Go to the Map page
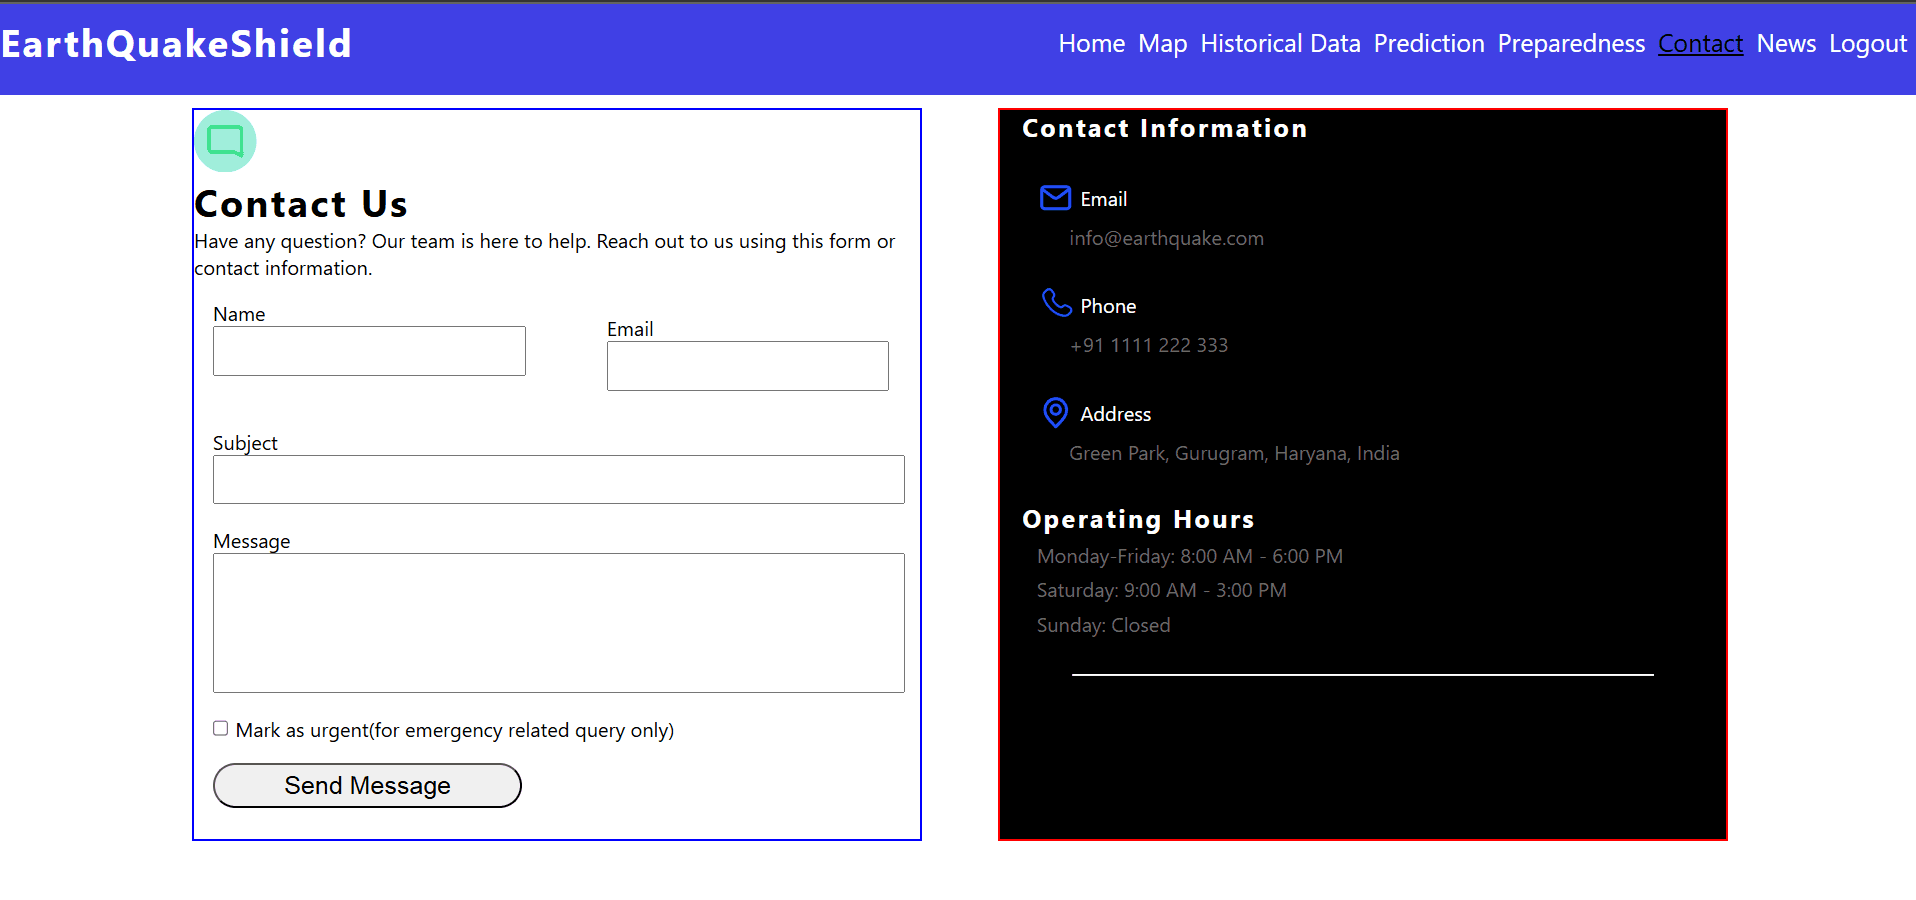The height and width of the screenshot is (900, 1916). pos(1162,44)
